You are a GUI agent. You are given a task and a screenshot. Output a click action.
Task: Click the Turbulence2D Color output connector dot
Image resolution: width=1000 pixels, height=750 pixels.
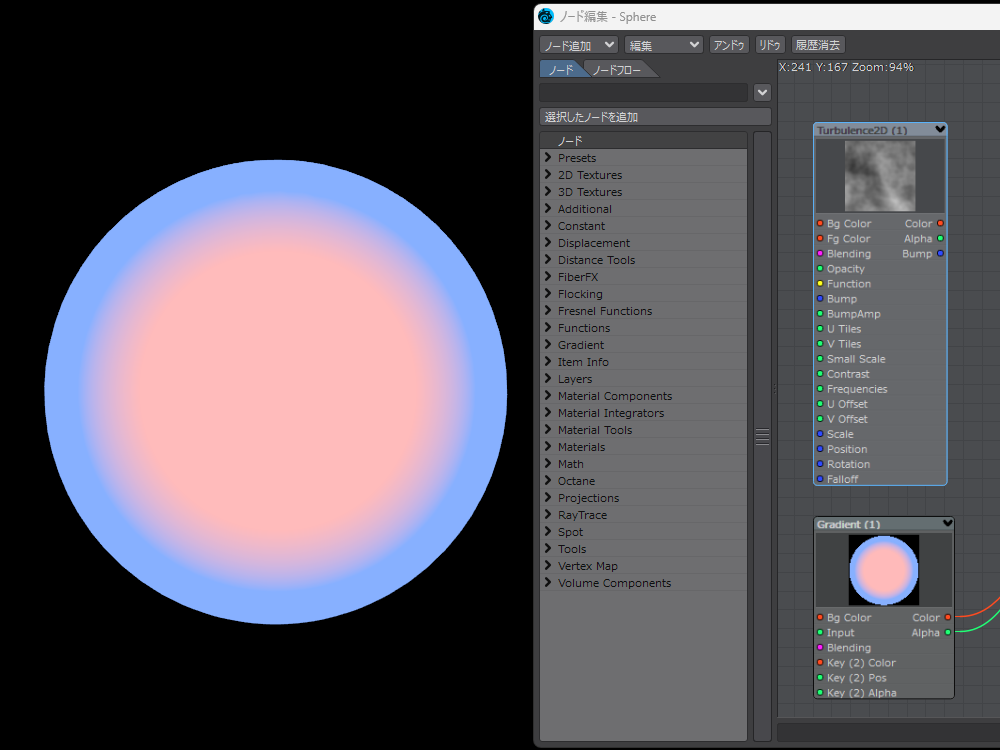(940, 224)
